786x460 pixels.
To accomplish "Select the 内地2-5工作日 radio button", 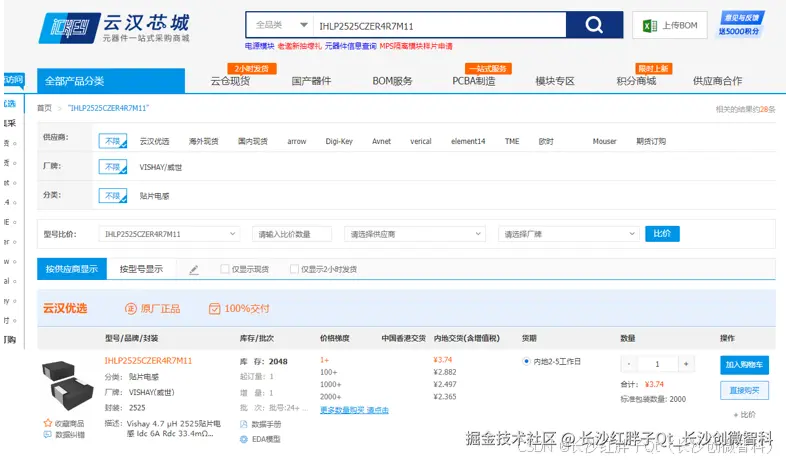I will [x=526, y=361].
